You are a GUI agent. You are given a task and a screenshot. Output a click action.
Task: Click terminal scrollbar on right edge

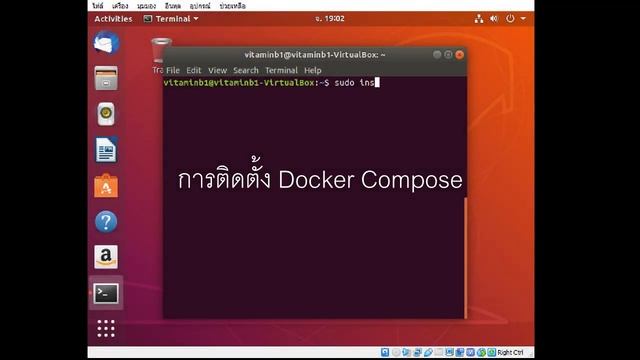click(x=465, y=257)
